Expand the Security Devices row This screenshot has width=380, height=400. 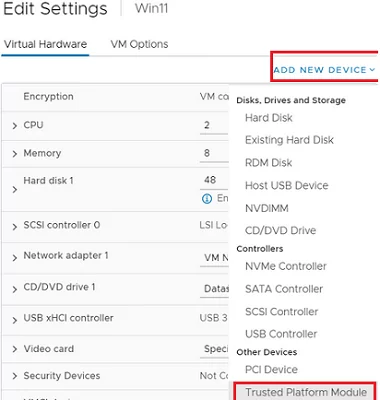14,376
